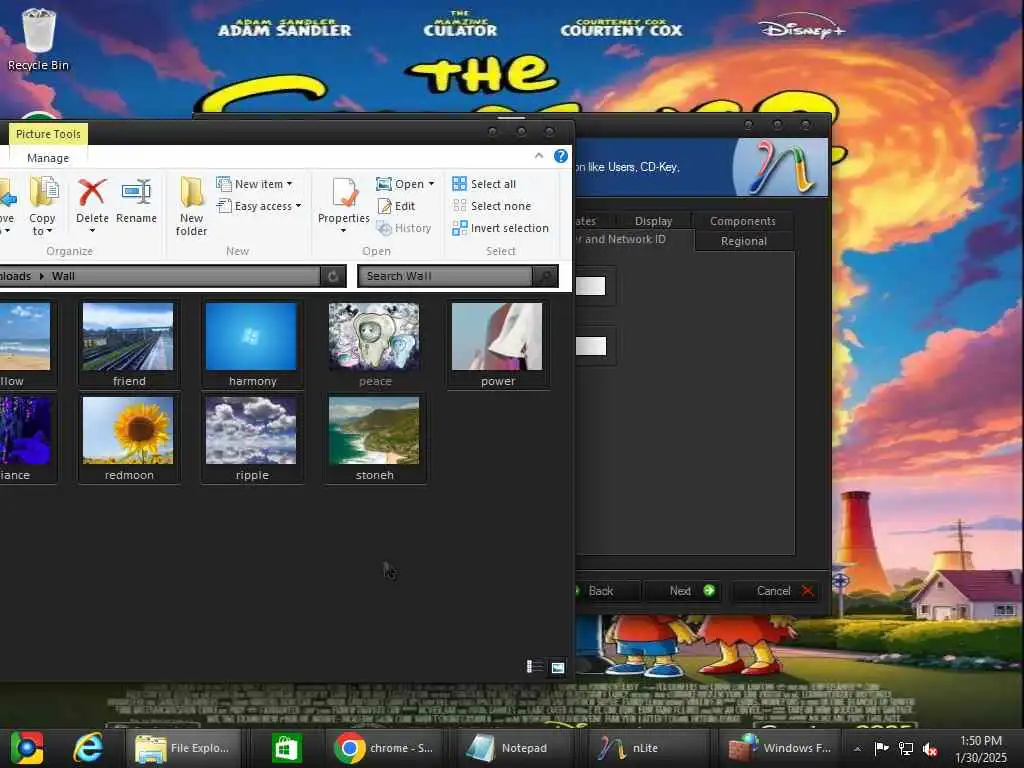This screenshot has height=768, width=1024.
Task: Switch to large thumbnails view icon
Action: pos(558,667)
